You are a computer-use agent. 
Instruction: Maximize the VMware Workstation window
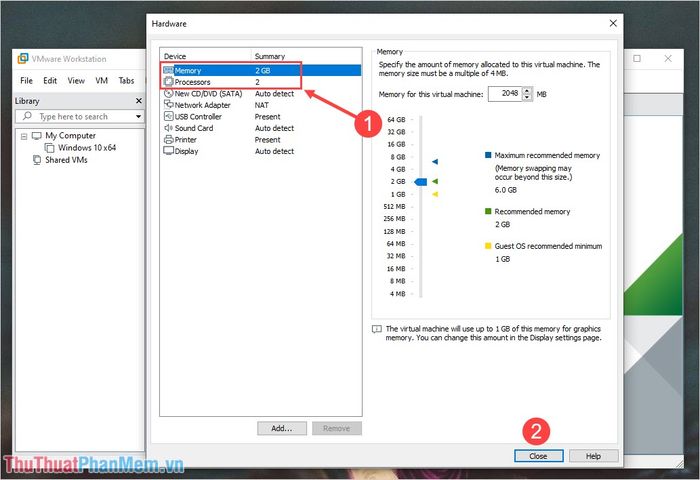637,58
